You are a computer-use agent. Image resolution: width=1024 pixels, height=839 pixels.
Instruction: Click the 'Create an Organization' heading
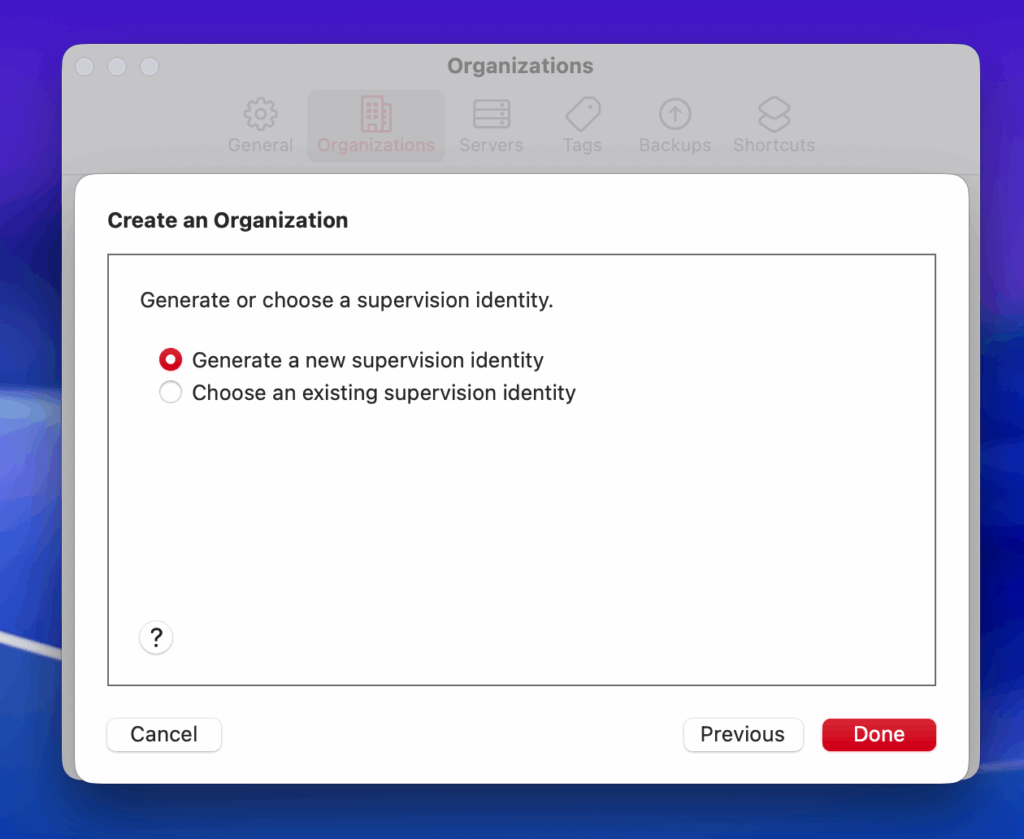click(228, 221)
